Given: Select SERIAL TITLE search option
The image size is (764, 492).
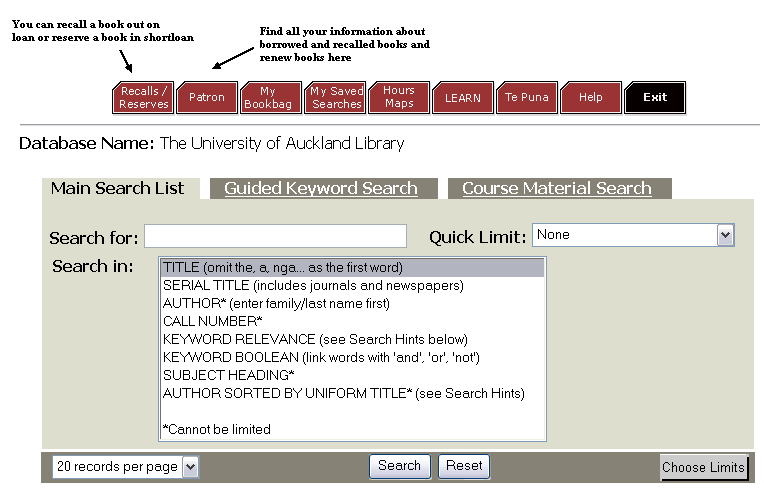Looking at the screenshot, I should tap(352, 285).
